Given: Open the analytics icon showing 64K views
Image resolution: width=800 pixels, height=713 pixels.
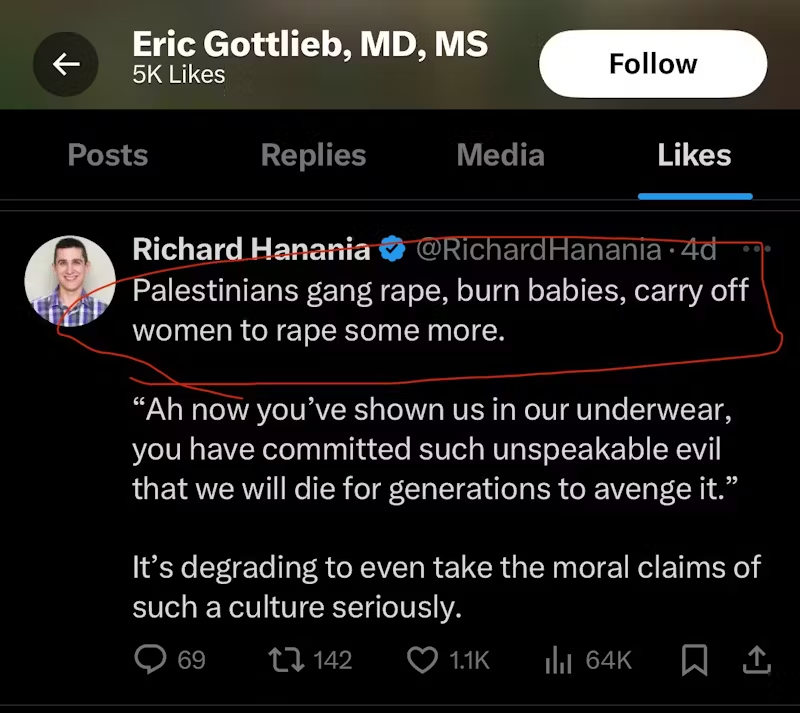Looking at the screenshot, I should [x=556, y=660].
